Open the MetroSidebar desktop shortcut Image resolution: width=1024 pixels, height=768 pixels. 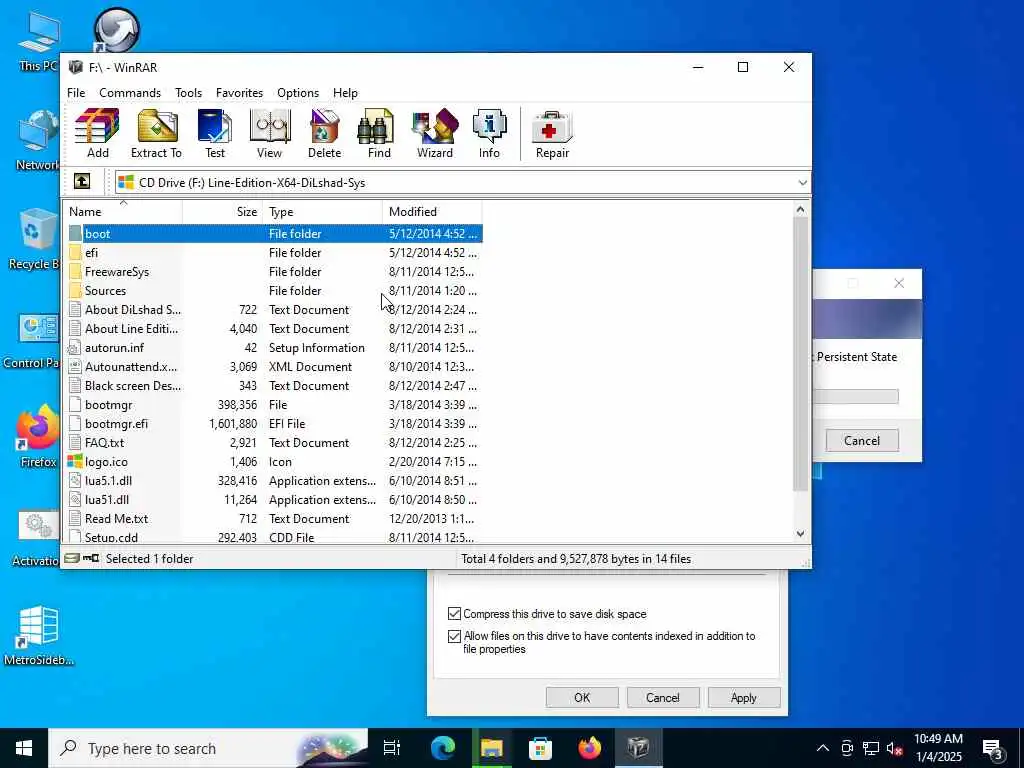38,635
